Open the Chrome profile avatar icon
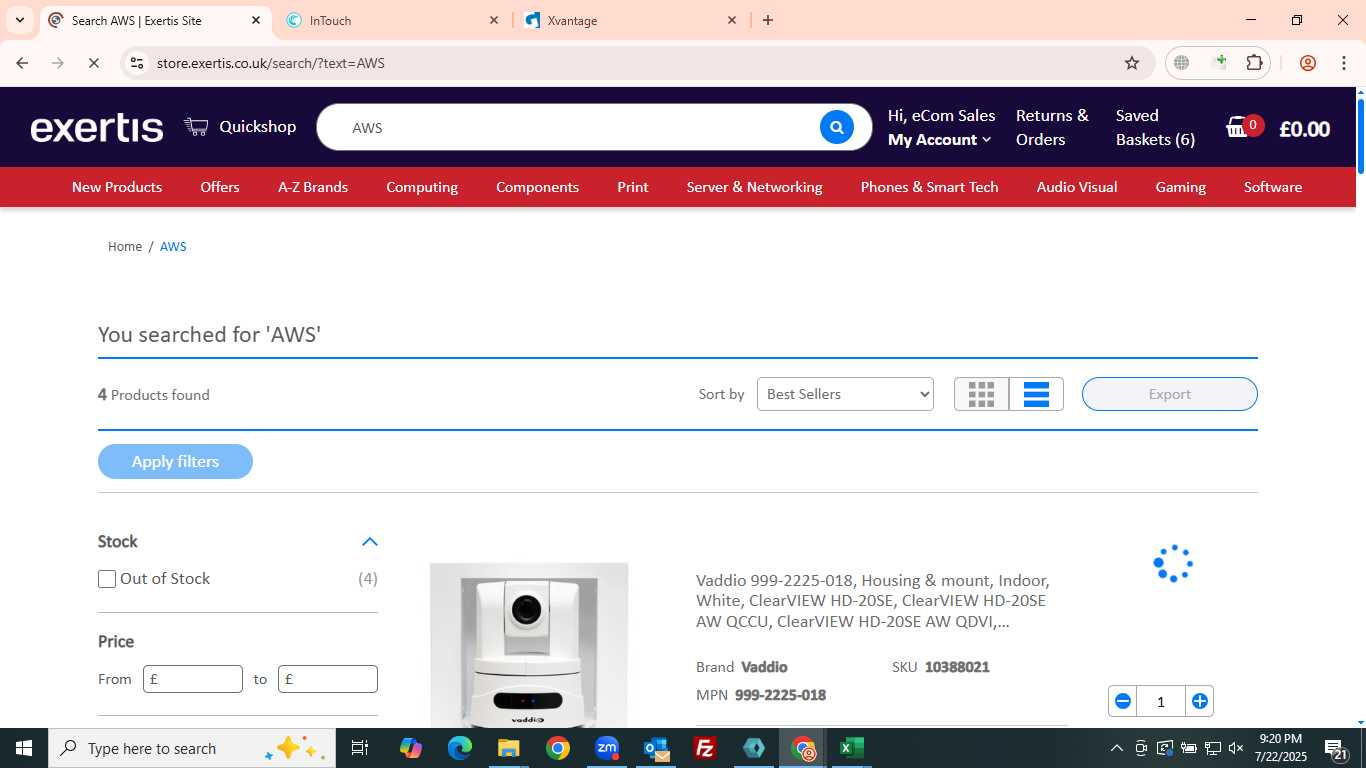1366x768 pixels. (1308, 63)
